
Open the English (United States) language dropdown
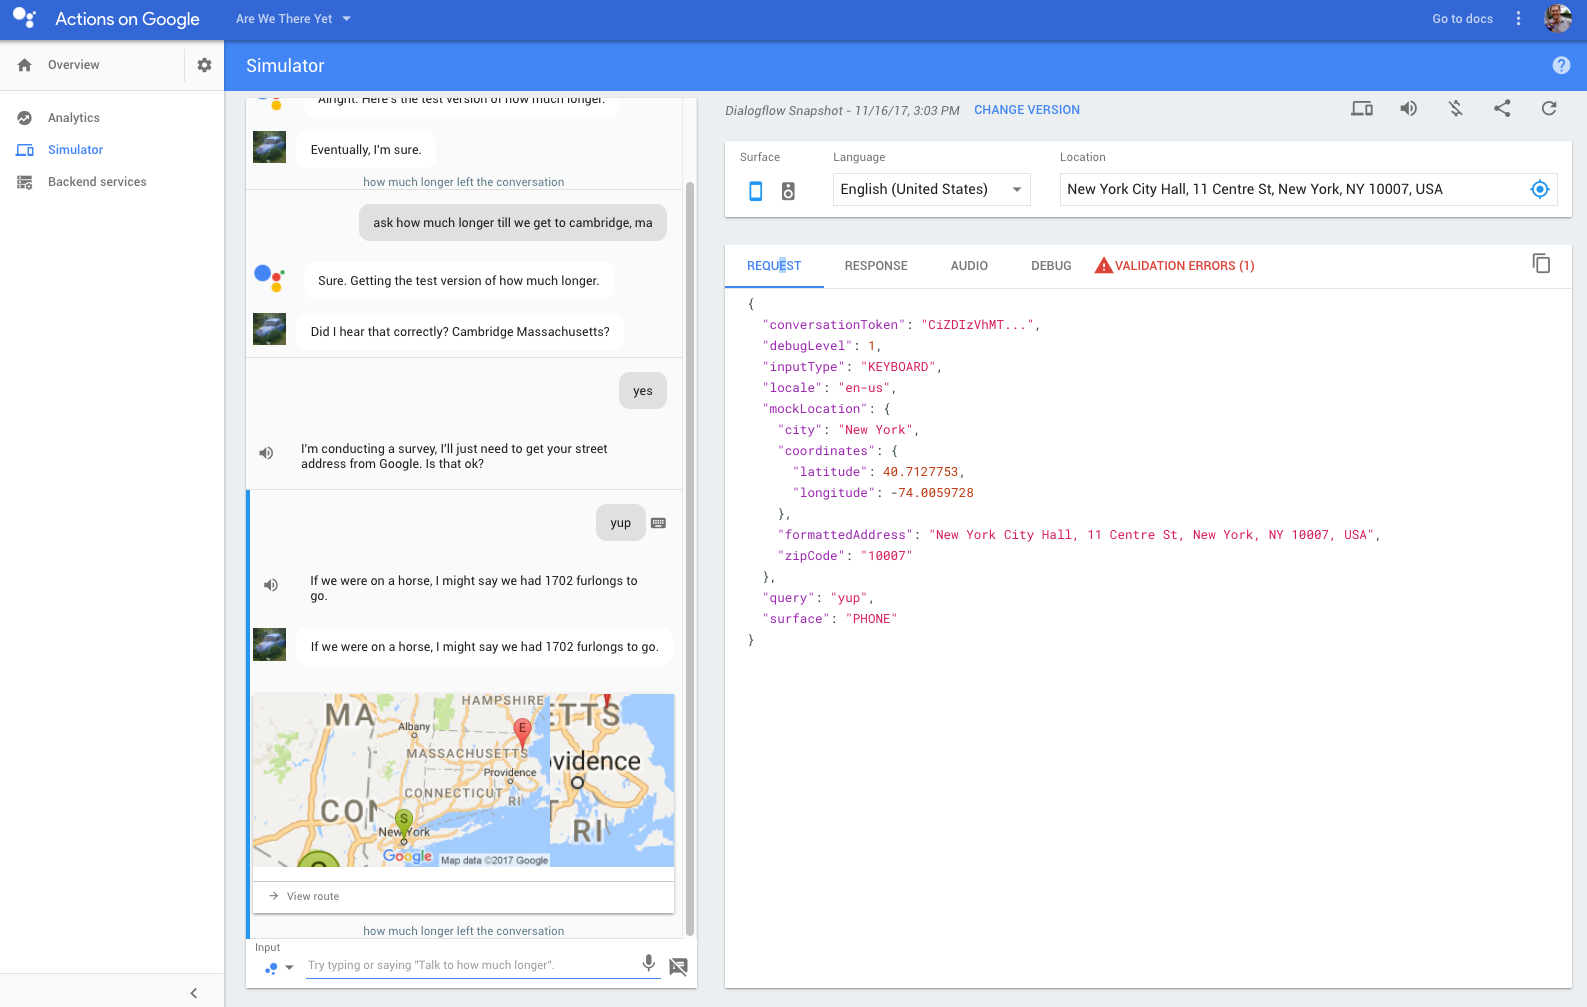pyautogui.click(x=932, y=189)
